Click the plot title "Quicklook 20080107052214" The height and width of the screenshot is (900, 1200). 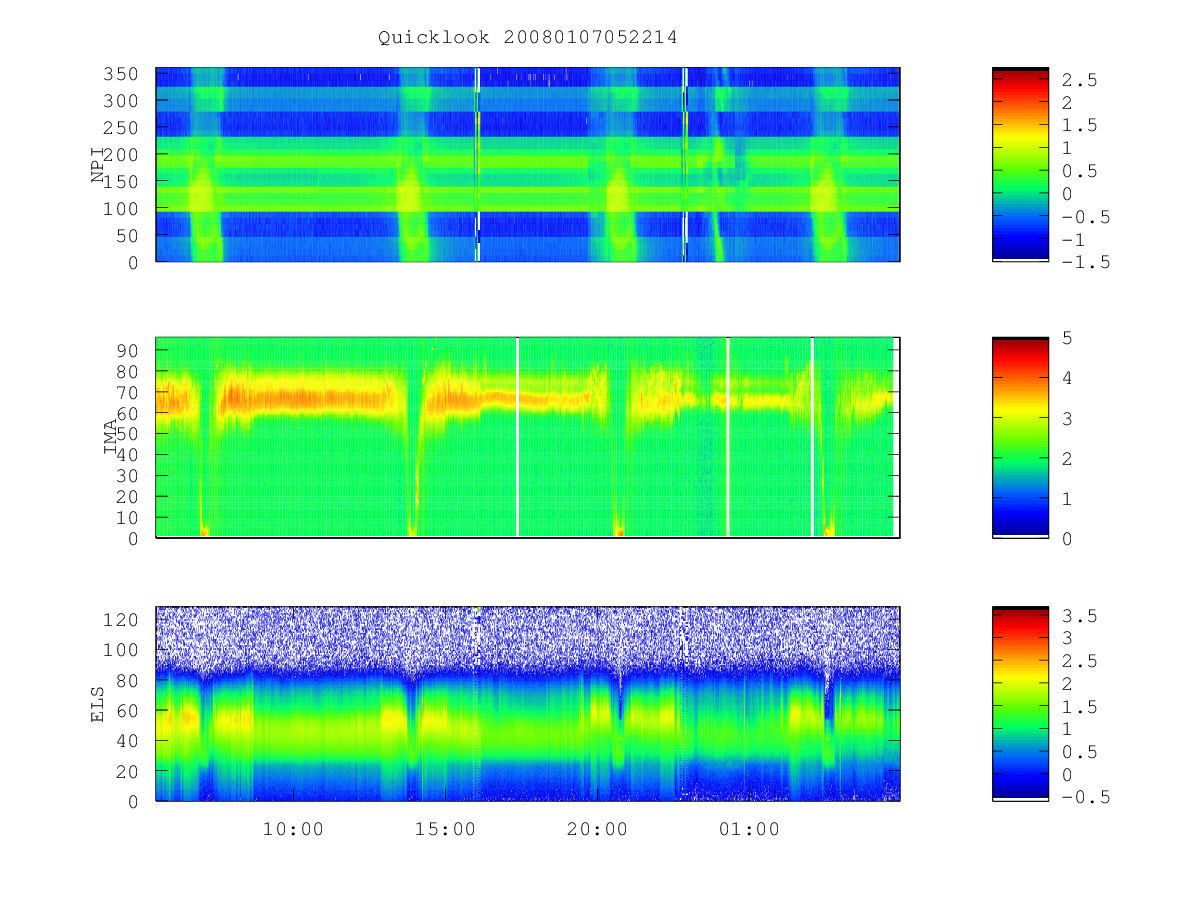pos(528,37)
